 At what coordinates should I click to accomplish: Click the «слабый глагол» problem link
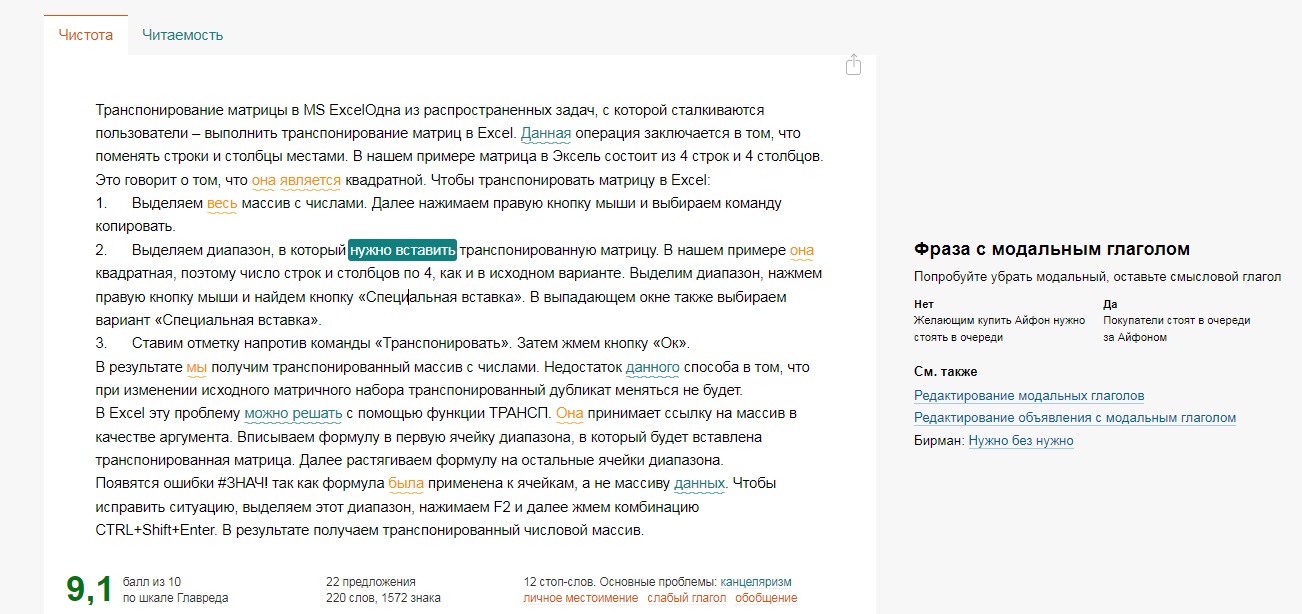[686, 598]
